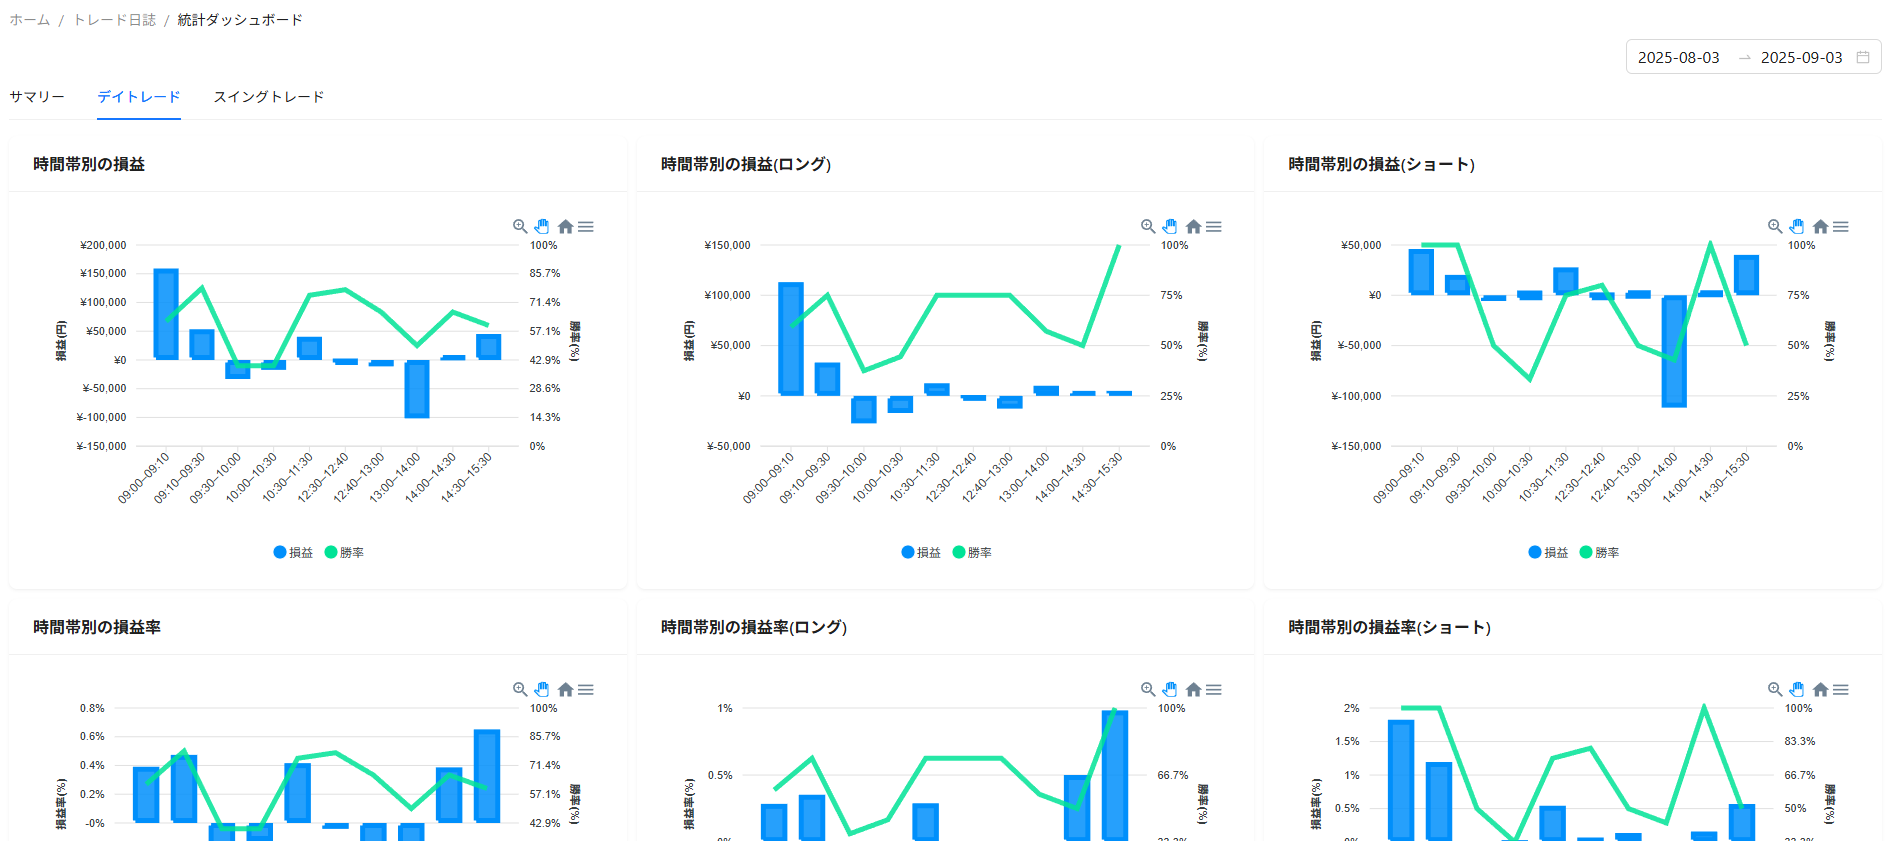Image resolution: width=1886 pixels, height=841 pixels.
Task: Open hamburger menu on 時間帯別の損益(ロング) chart
Action: tap(1214, 227)
